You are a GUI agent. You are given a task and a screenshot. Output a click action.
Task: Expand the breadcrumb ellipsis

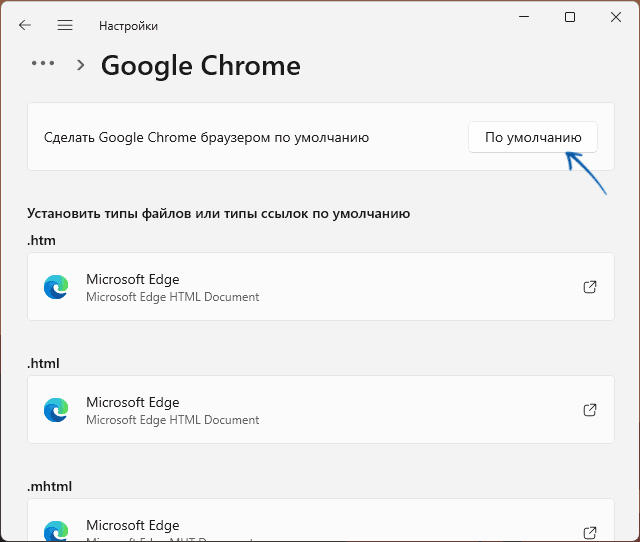[x=43, y=63]
